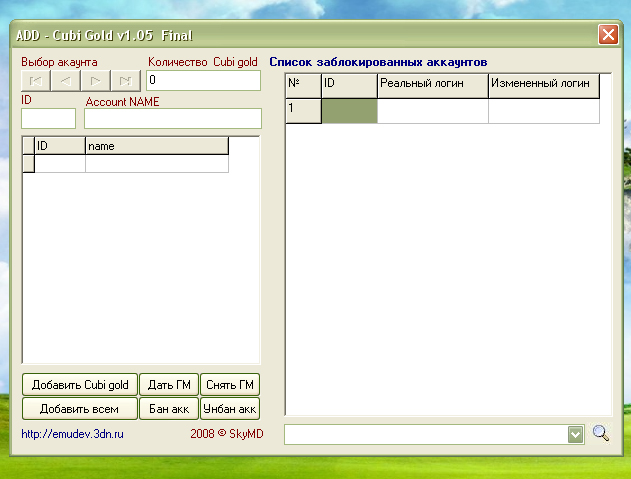Click the Измененный логин column header

543,86
